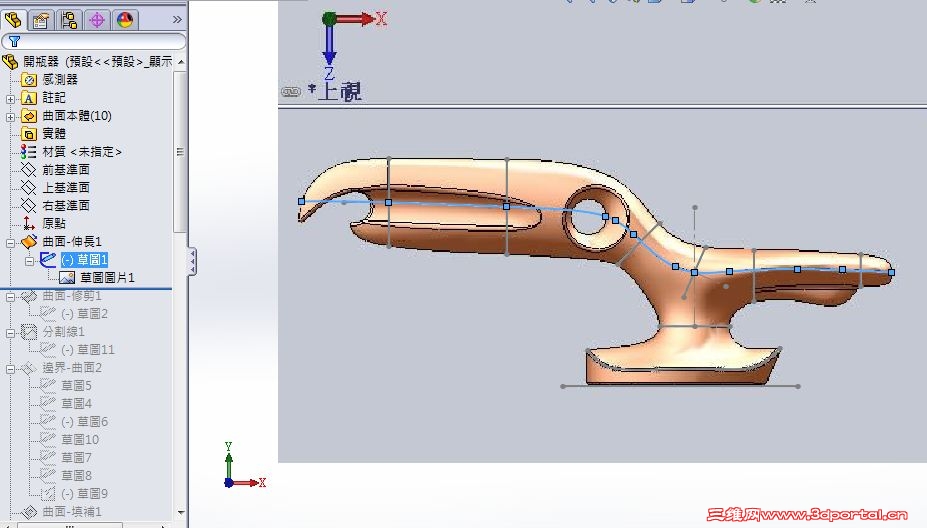
Task: Expand the 曲面本體(10) folder
Action: coord(10,117)
